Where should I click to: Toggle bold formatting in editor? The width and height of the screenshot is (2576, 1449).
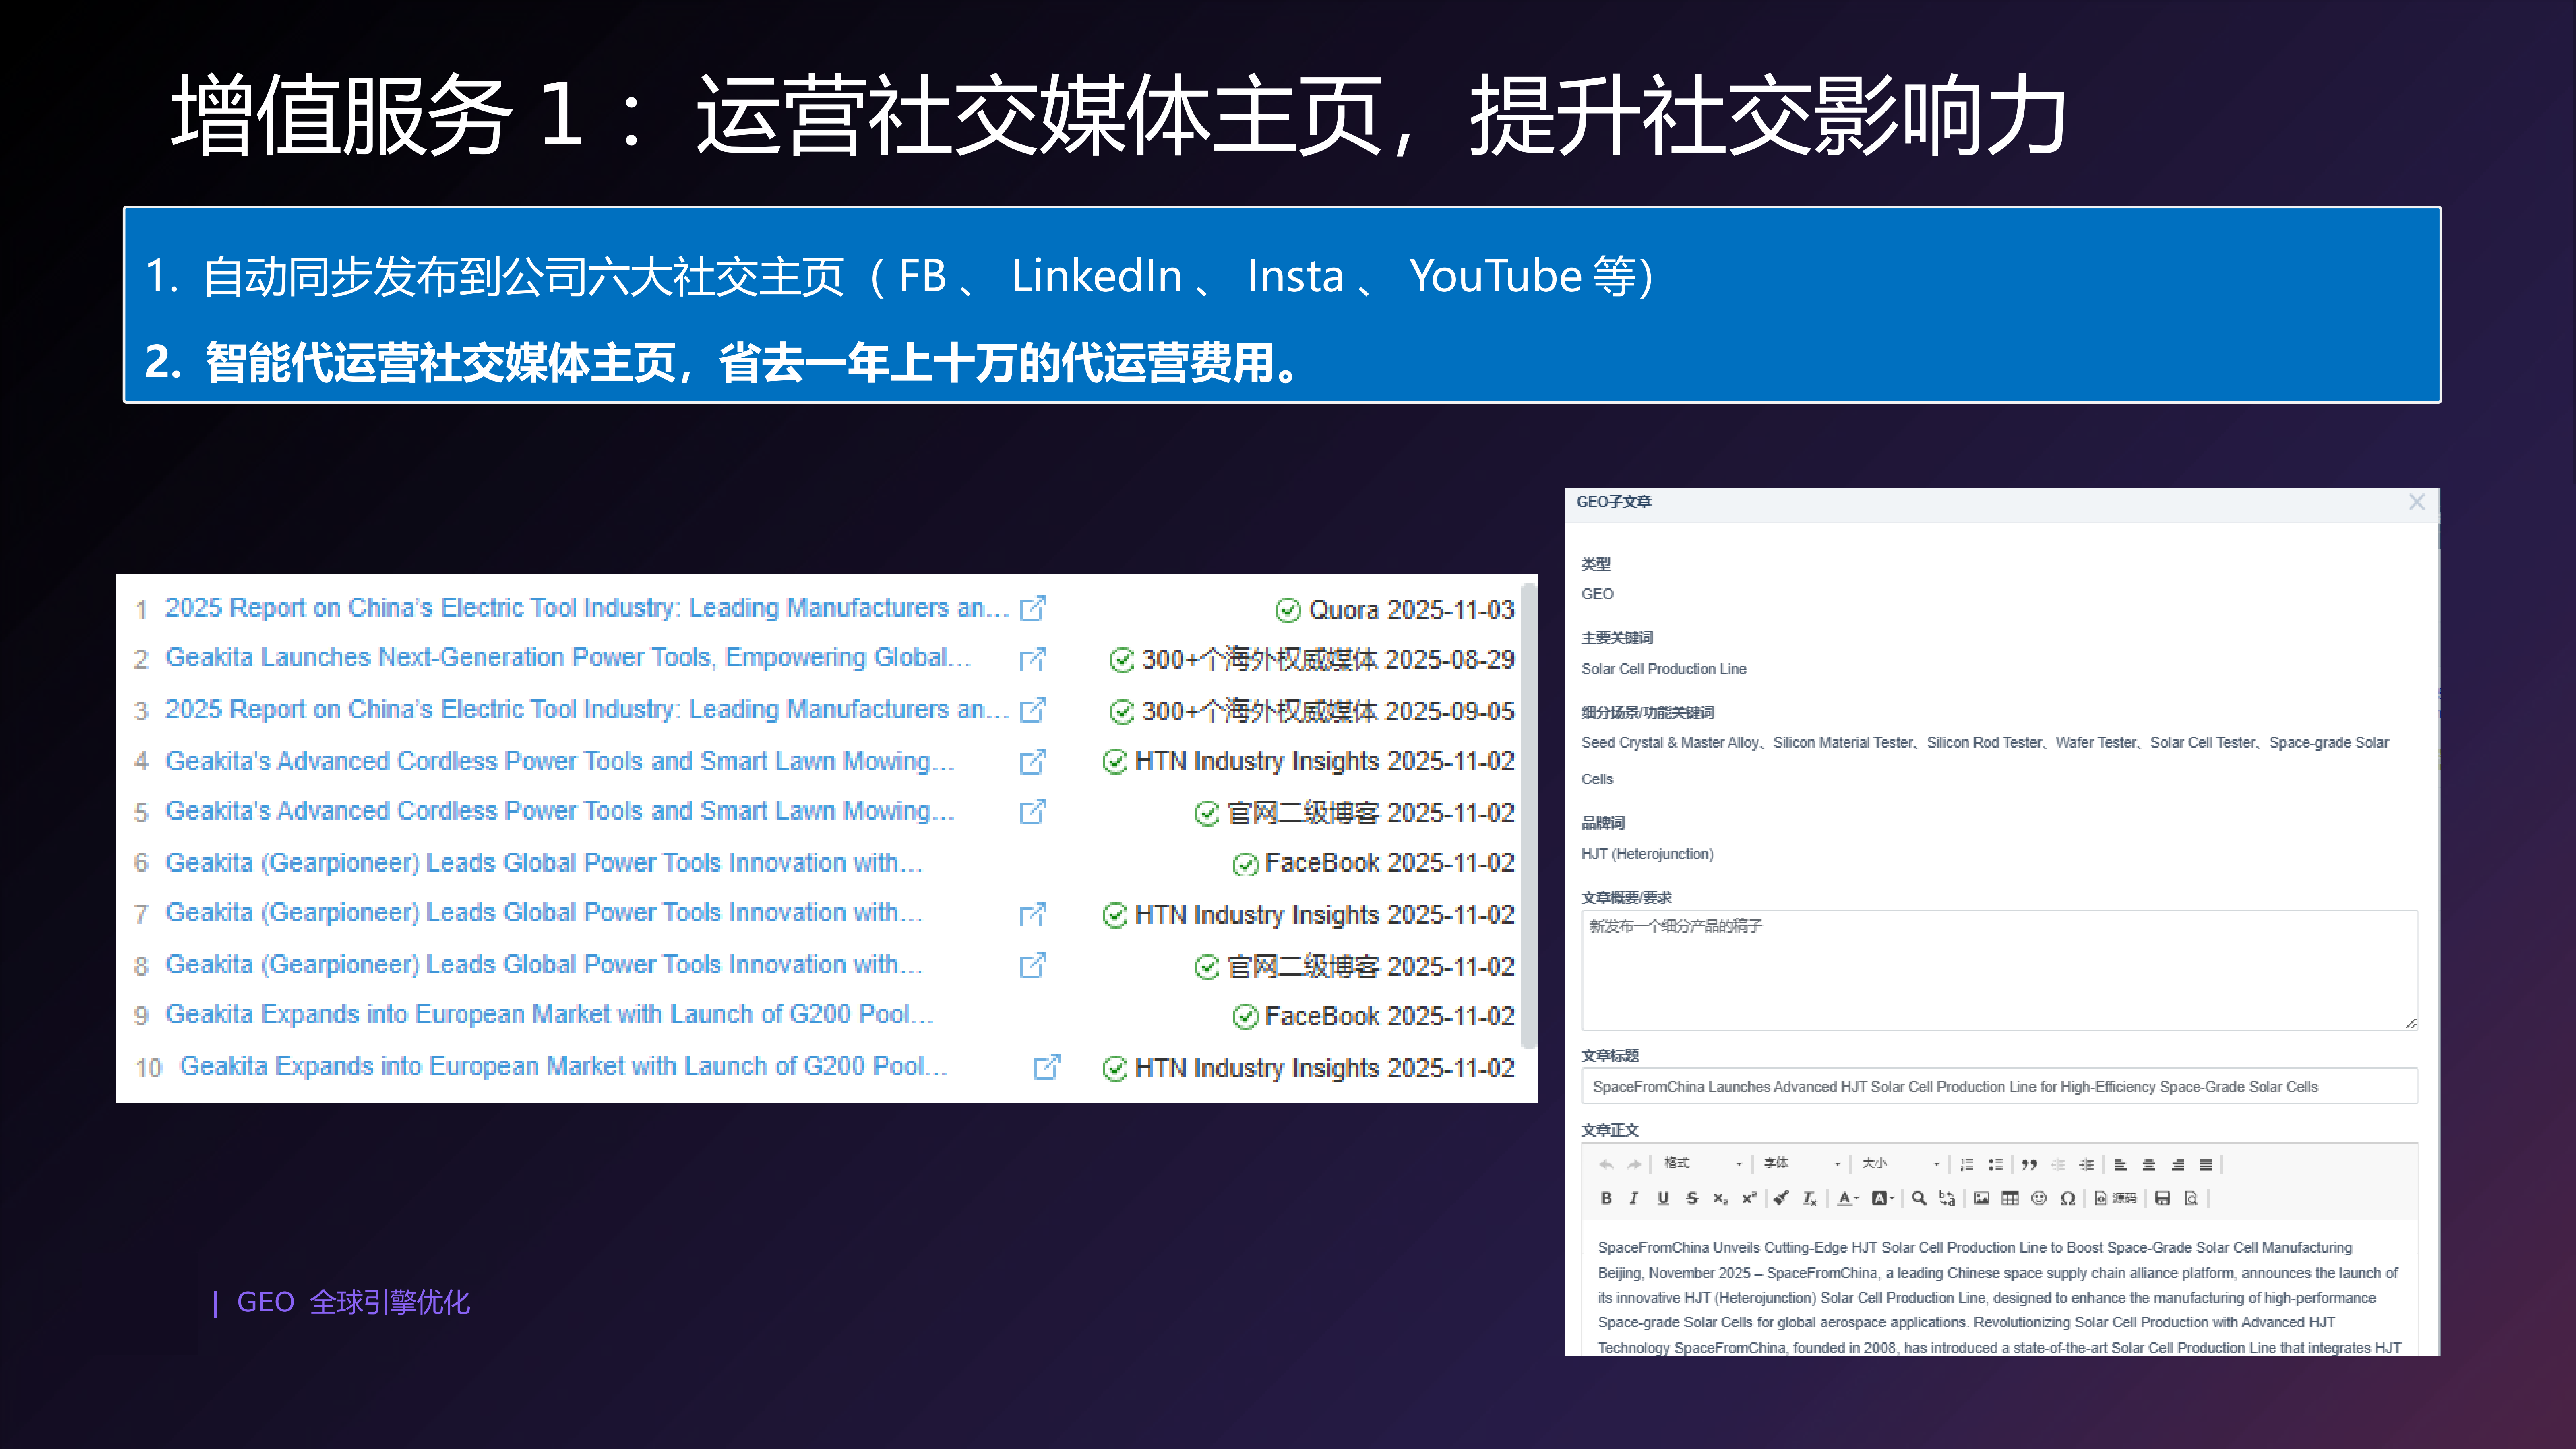1606,1198
